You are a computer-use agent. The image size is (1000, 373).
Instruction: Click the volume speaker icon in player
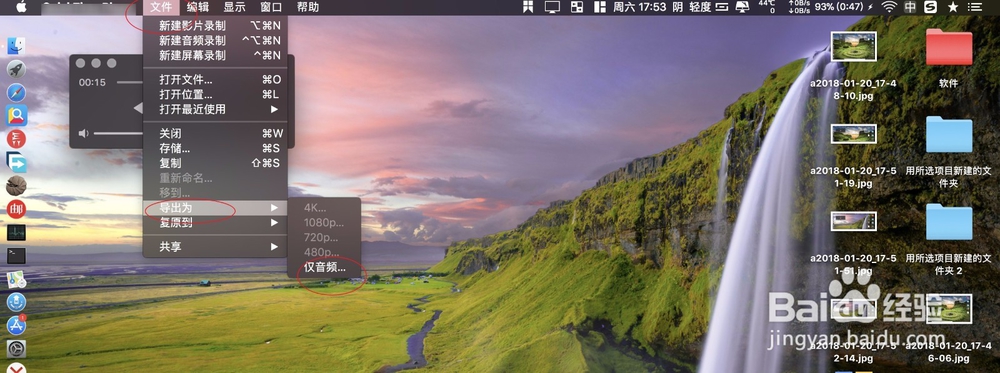[84, 133]
